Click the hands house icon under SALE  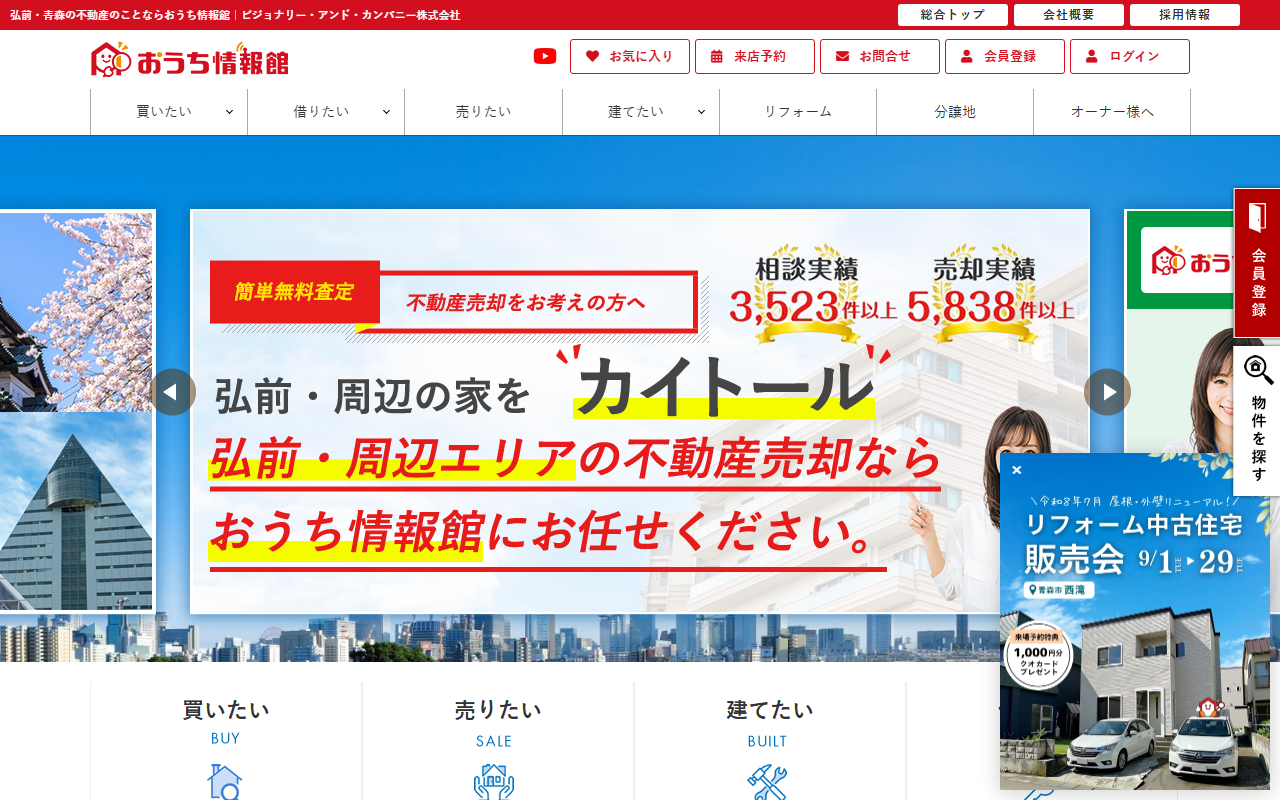[x=494, y=782]
